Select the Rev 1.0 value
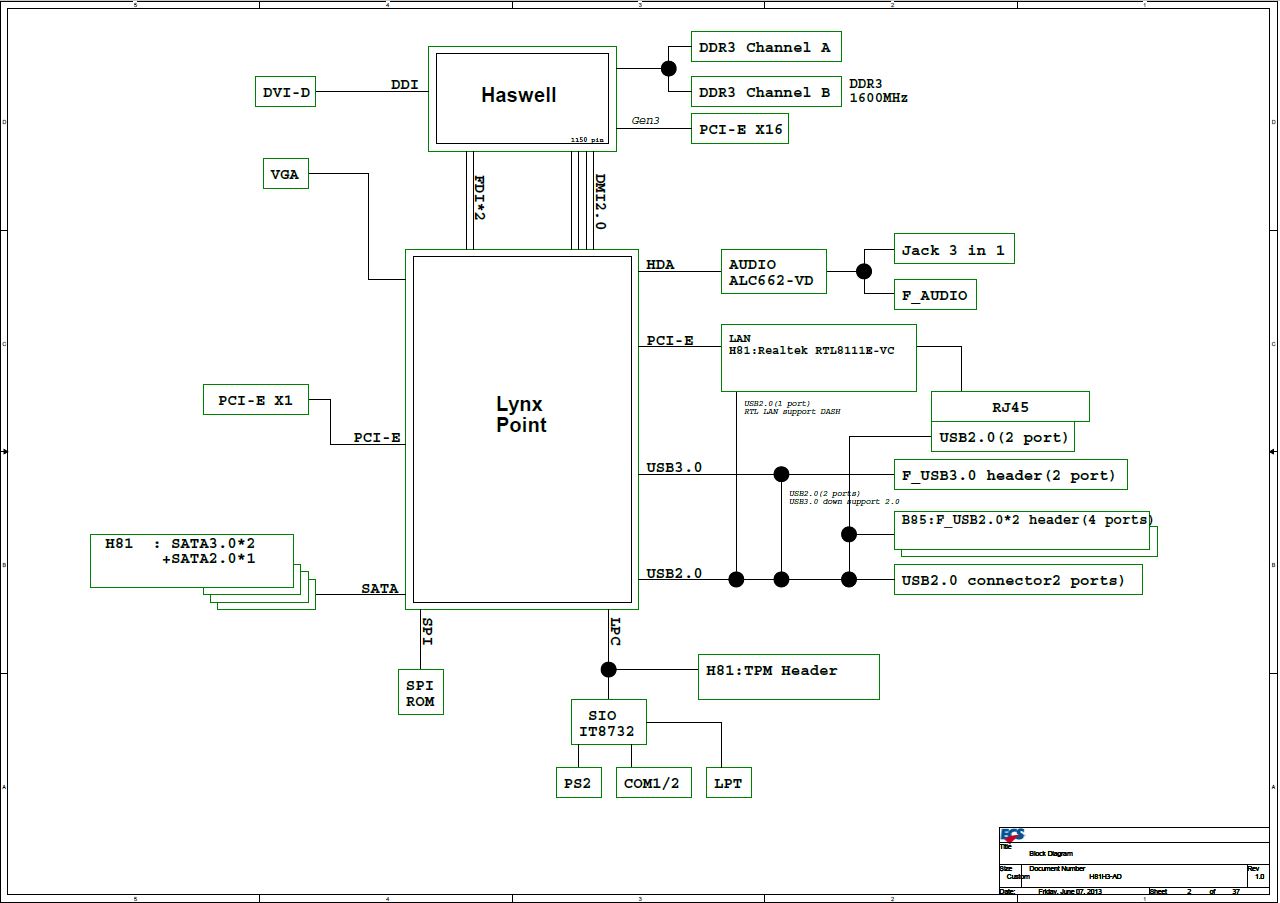 [x=1260, y=876]
